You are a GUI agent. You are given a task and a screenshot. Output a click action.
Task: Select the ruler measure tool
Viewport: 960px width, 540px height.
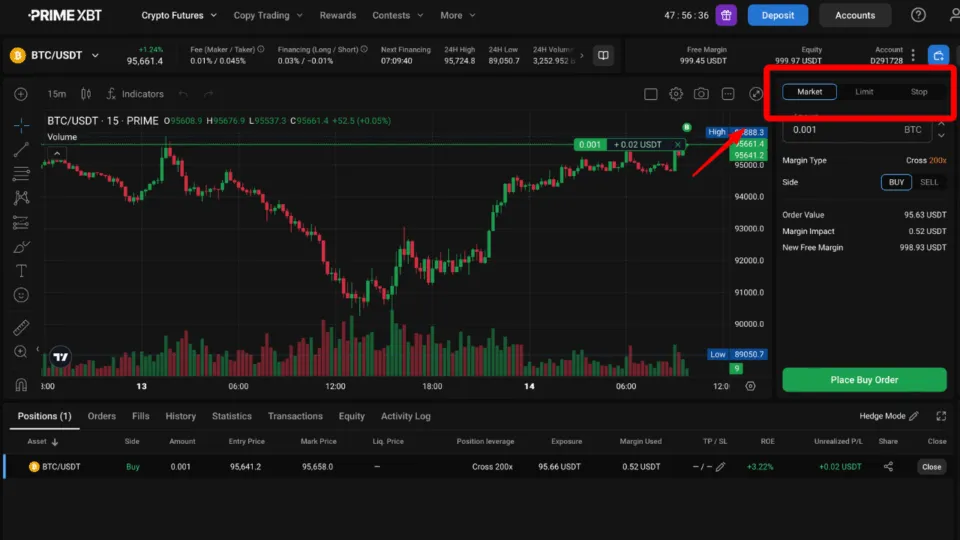(21, 327)
